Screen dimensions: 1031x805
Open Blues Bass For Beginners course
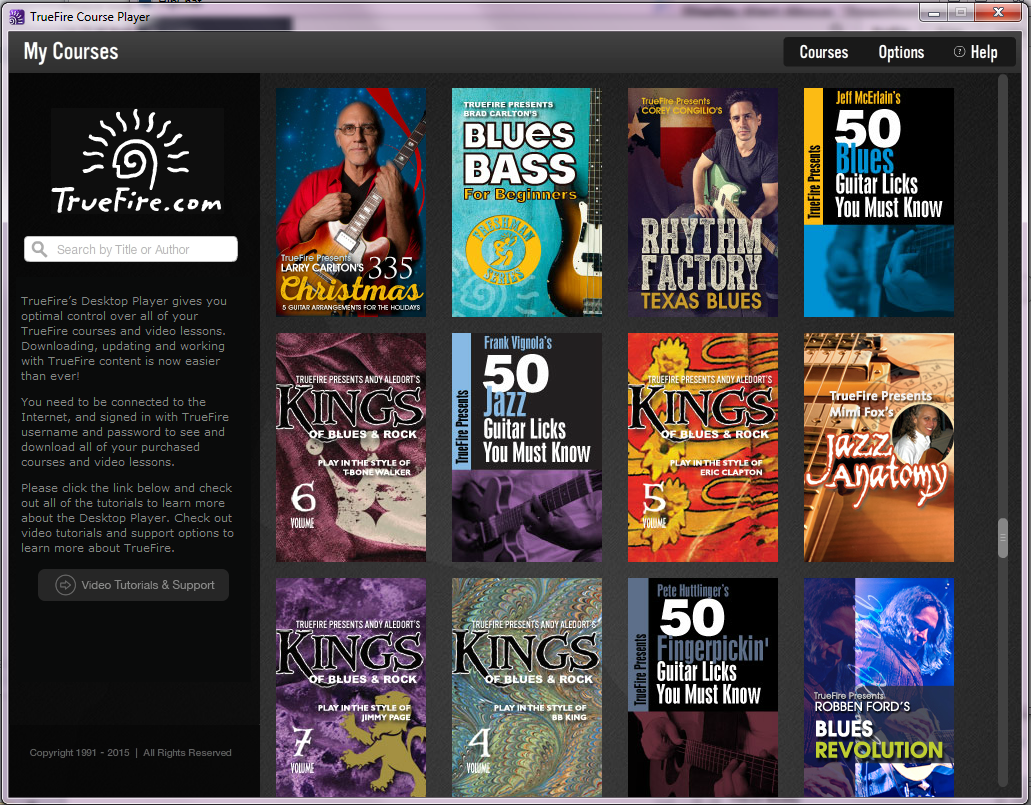tap(527, 203)
